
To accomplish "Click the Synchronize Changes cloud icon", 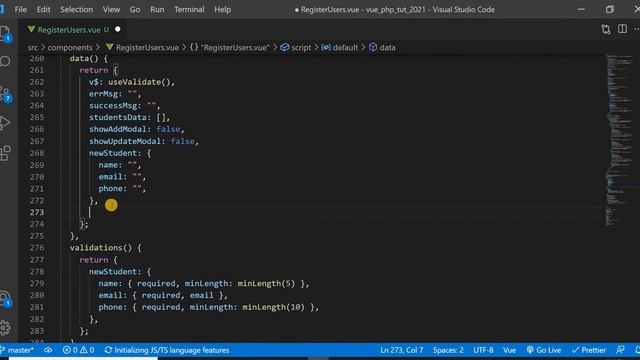I will tap(48, 350).
